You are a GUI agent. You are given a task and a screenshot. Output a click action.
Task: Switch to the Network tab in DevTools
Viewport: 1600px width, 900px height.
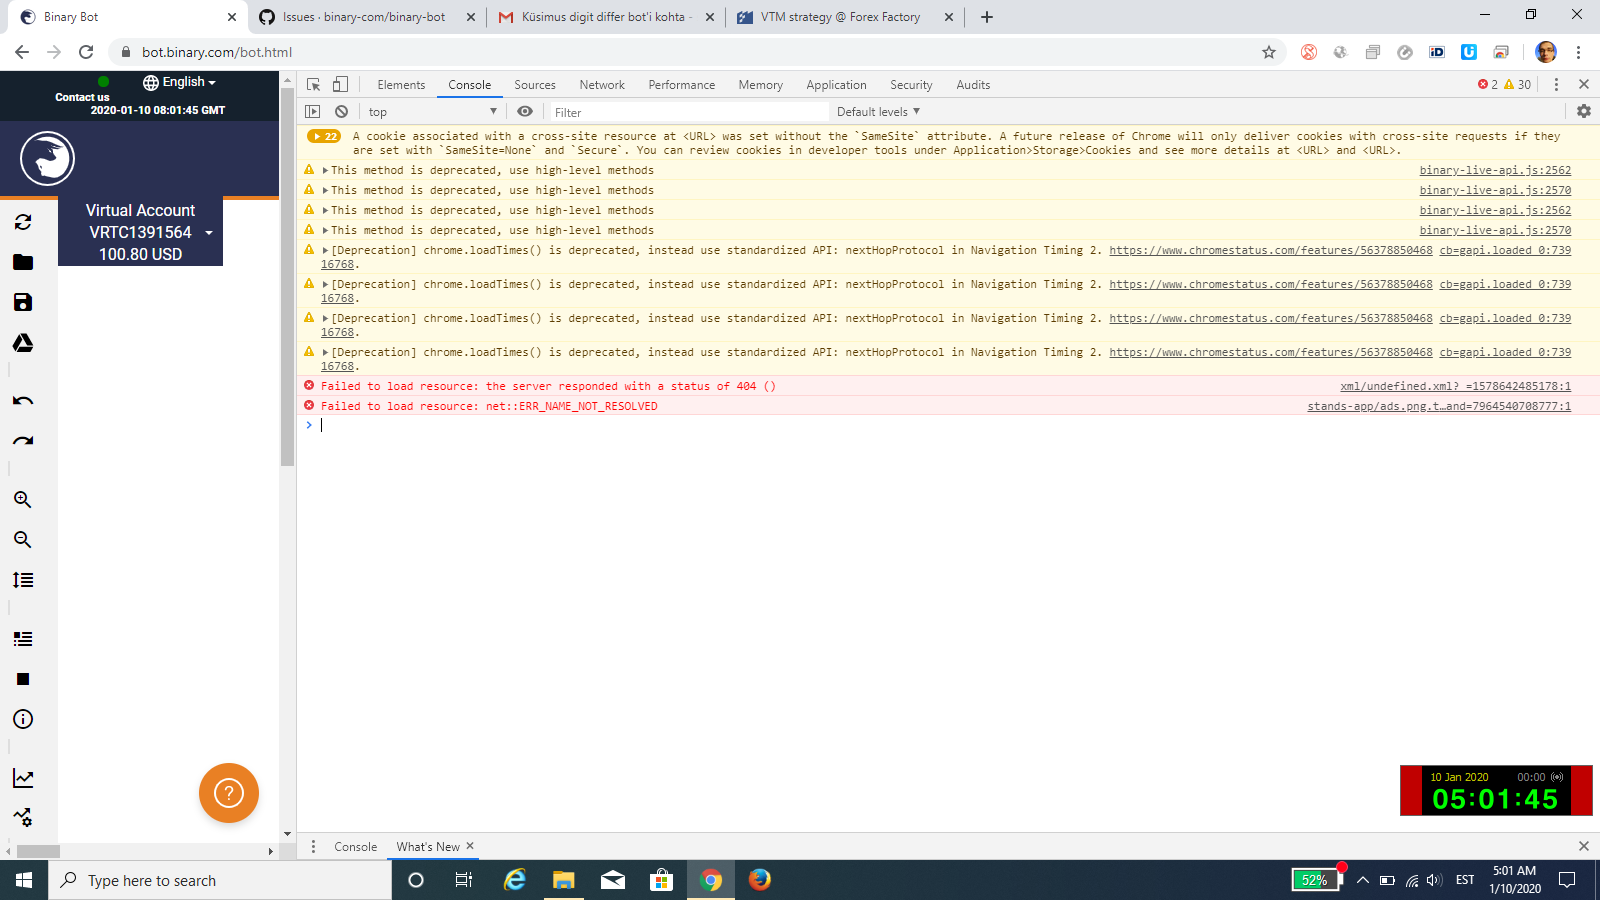[601, 84]
